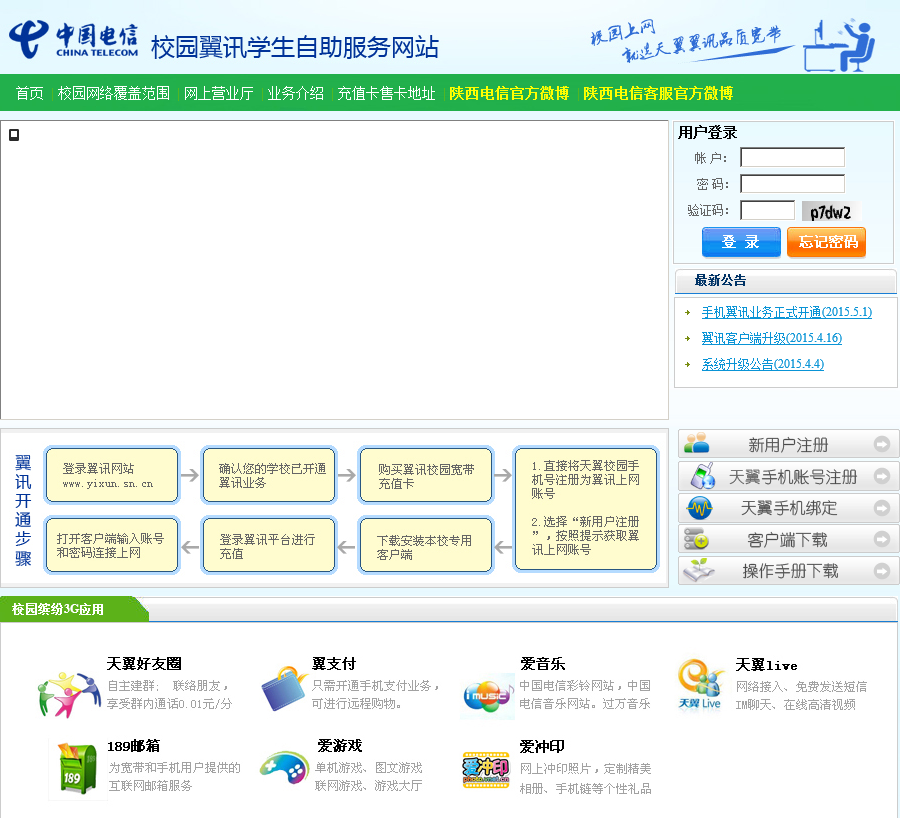Open announcement 手机翼讯业务正式开通(2015.5.1)
Image resolution: width=900 pixels, height=818 pixels.
point(786,312)
